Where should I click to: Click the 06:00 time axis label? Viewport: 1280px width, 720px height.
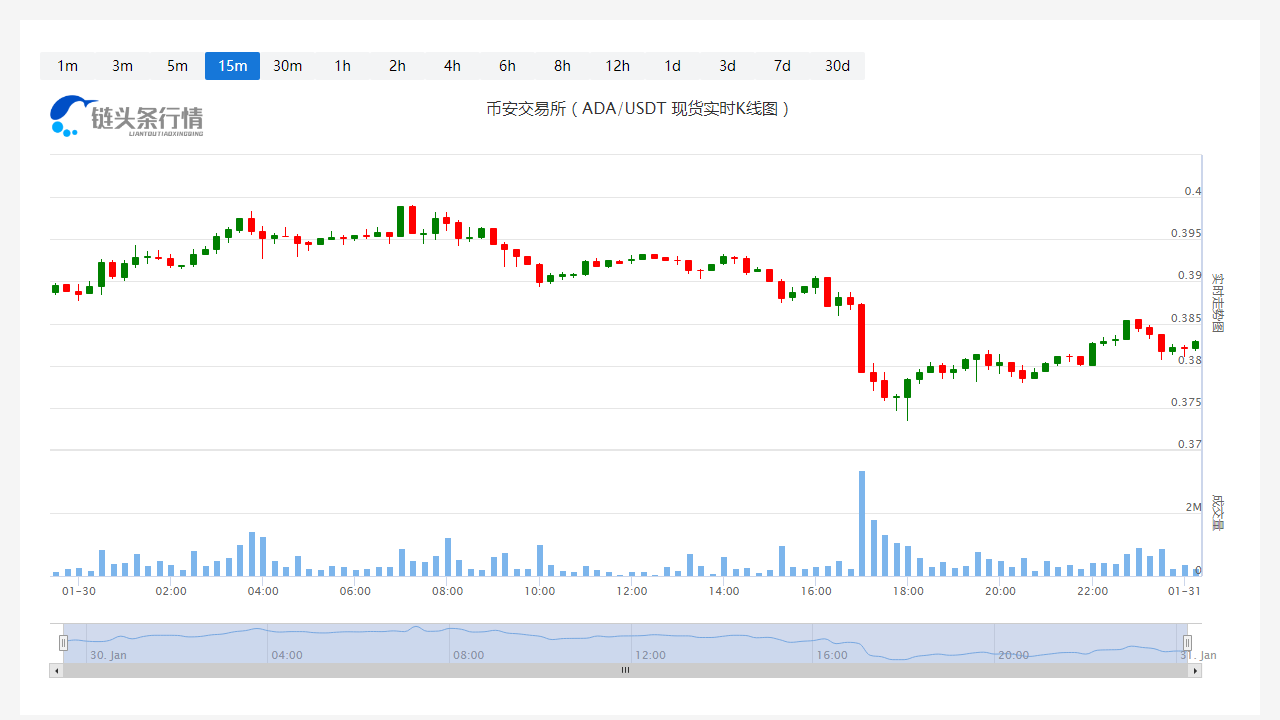[x=355, y=591]
